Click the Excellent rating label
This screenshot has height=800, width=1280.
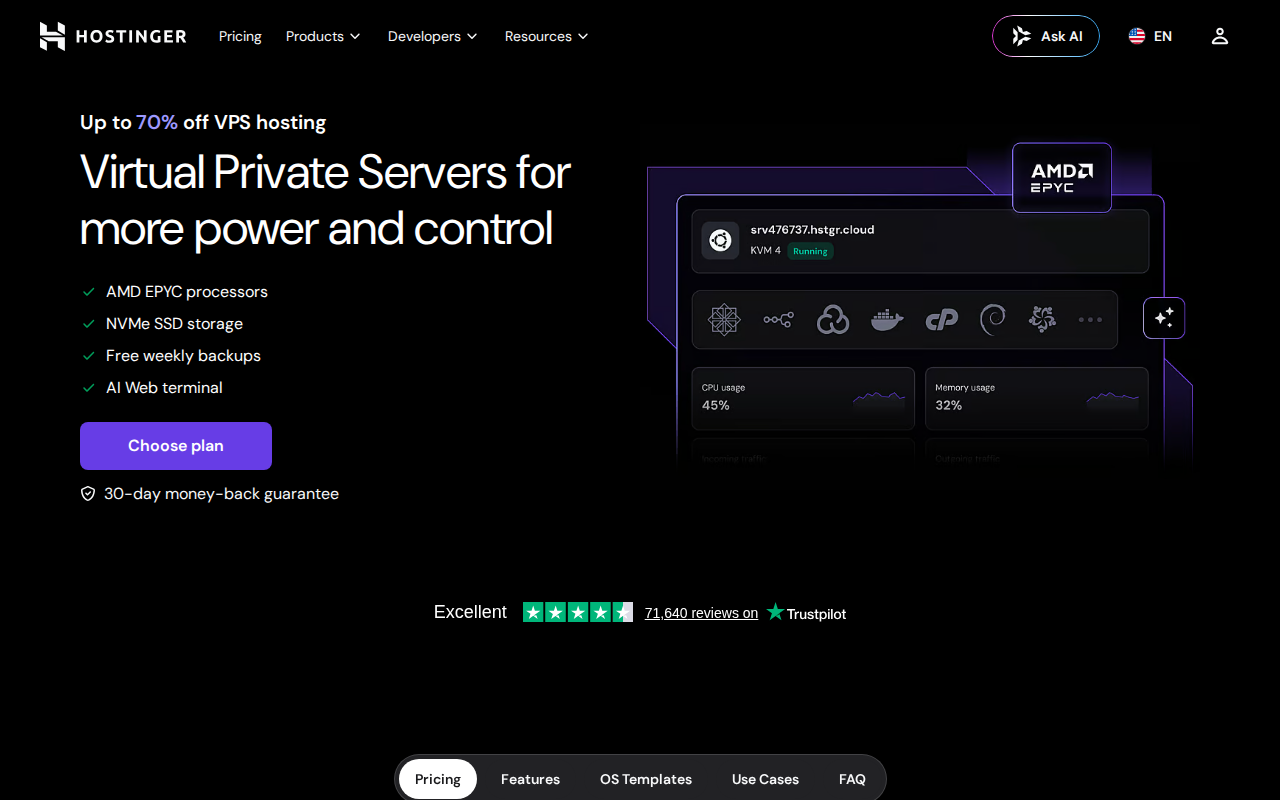470,612
